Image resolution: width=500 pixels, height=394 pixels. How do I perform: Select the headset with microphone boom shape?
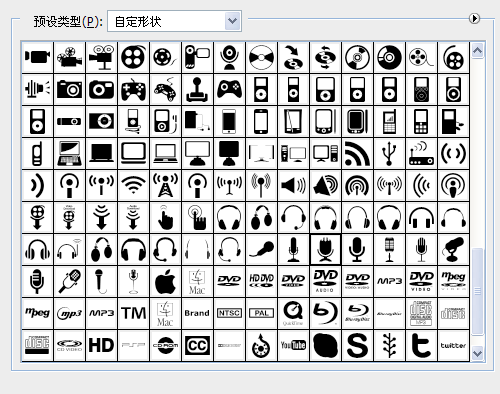293,217
